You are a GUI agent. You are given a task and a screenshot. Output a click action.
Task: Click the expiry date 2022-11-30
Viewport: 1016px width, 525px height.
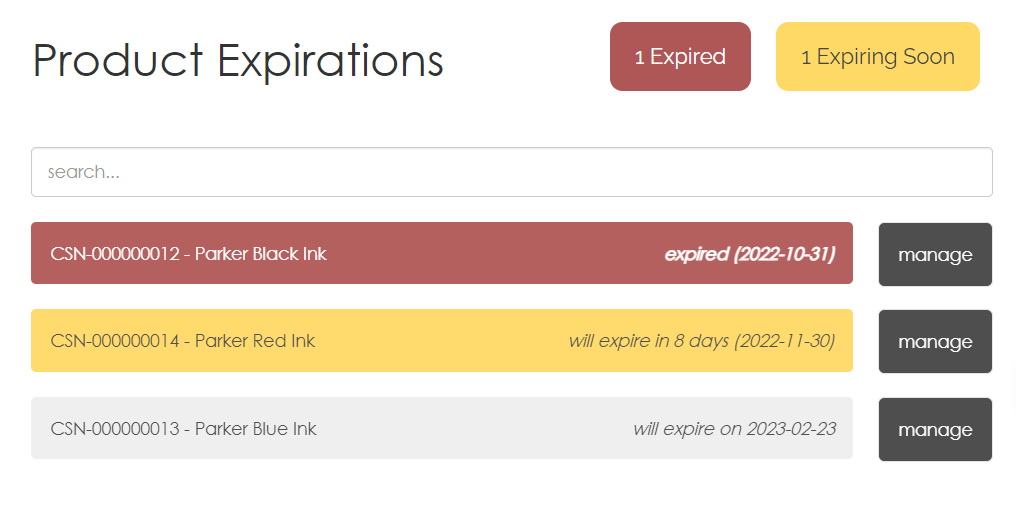pyautogui.click(x=785, y=341)
